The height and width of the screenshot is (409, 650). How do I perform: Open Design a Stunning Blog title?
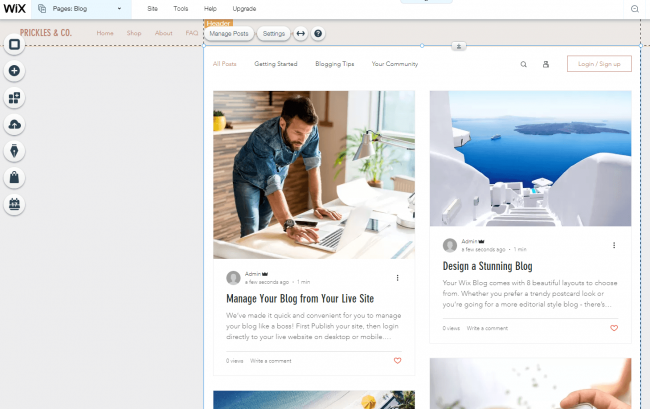click(x=487, y=266)
